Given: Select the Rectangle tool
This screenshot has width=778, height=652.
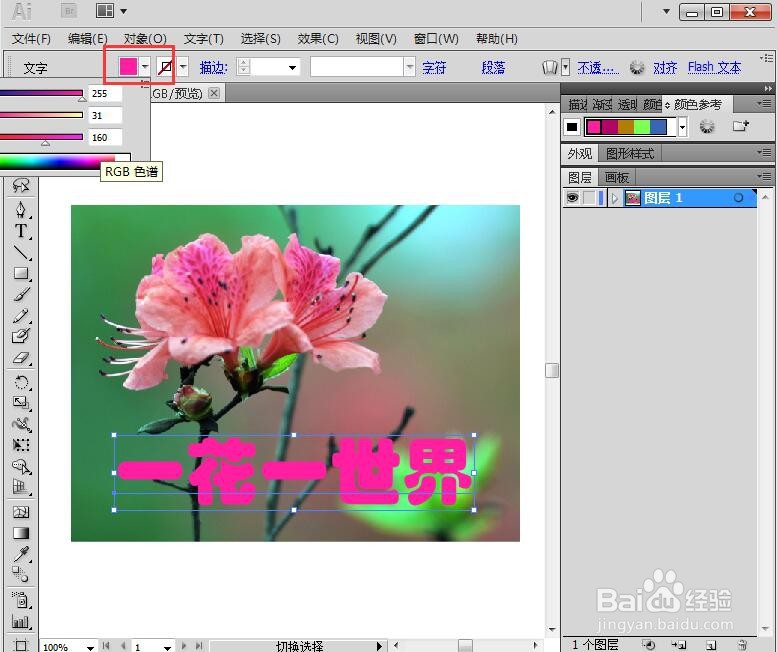Looking at the screenshot, I should pyautogui.click(x=21, y=273).
